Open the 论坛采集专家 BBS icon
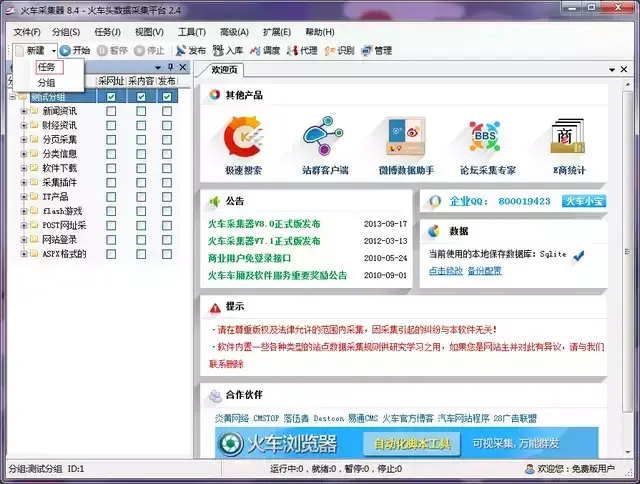640x484 pixels. point(485,136)
